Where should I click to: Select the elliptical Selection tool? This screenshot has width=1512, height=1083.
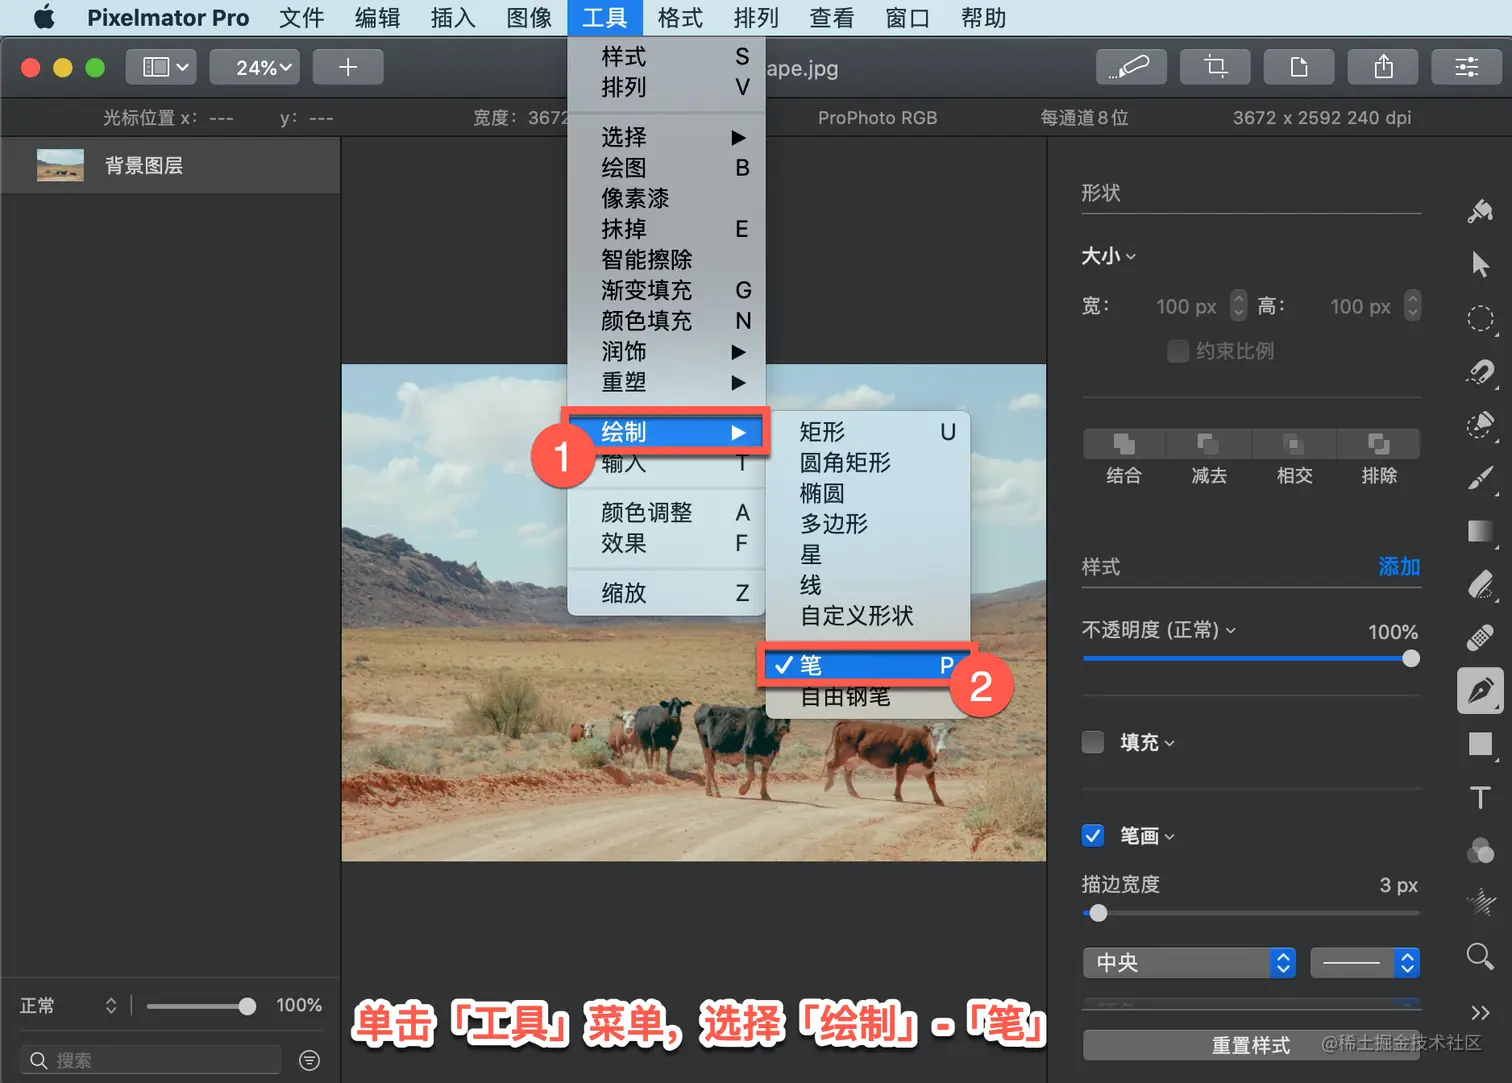[1480, 319]
